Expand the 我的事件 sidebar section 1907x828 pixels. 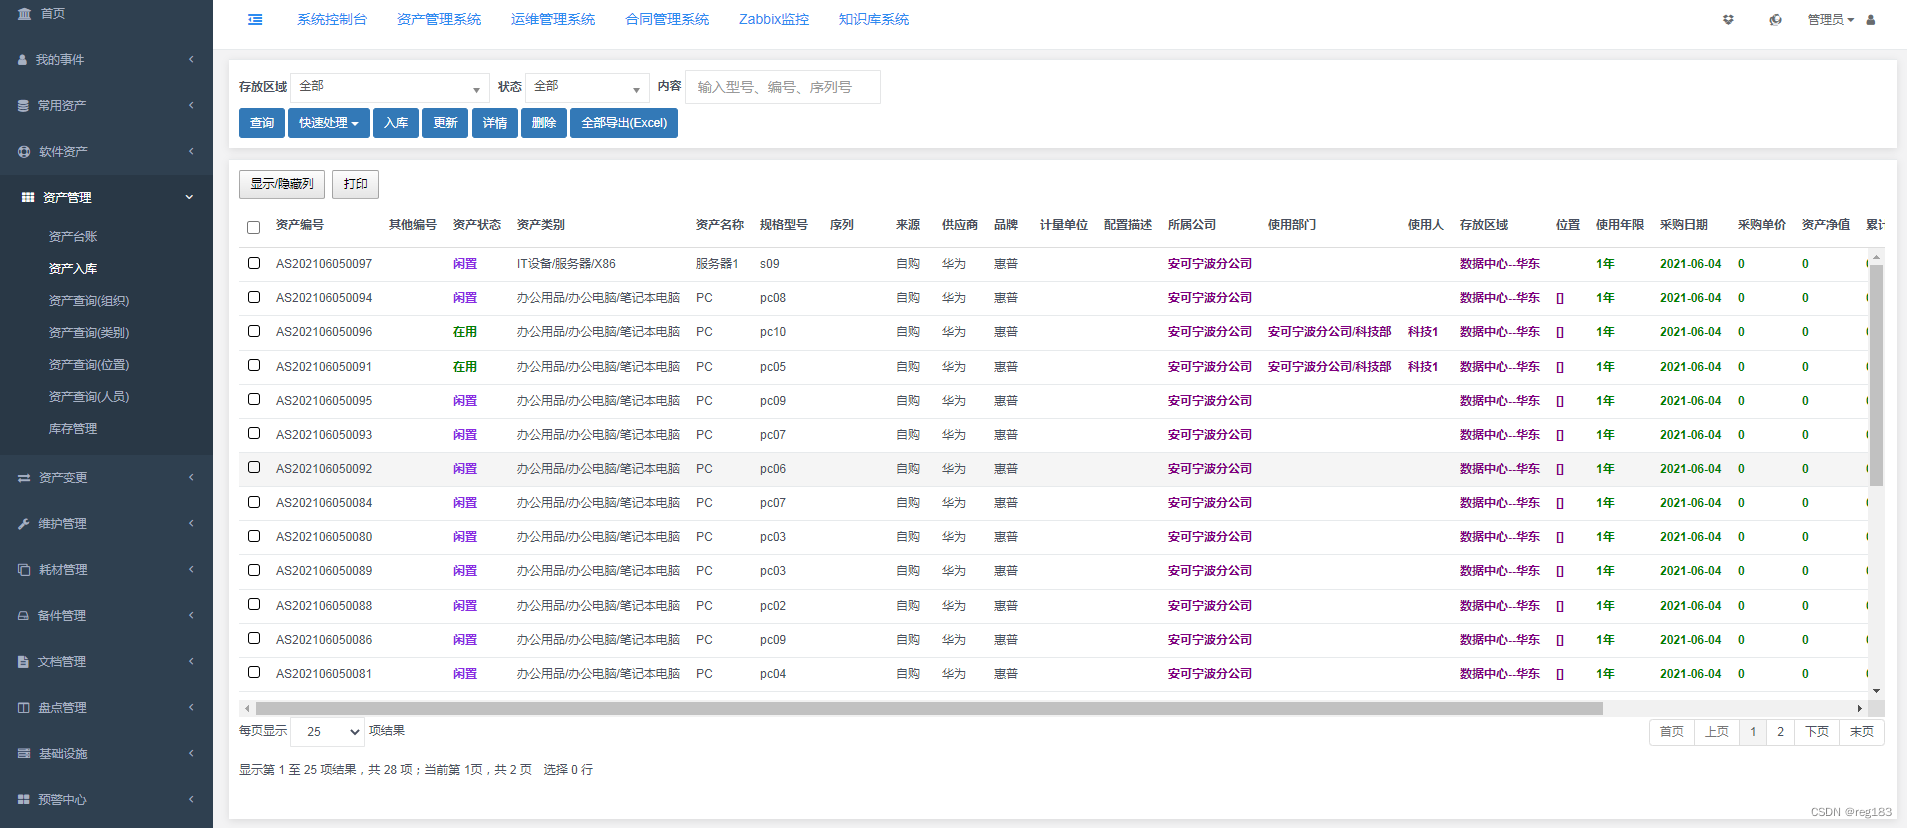coord(106,60)
